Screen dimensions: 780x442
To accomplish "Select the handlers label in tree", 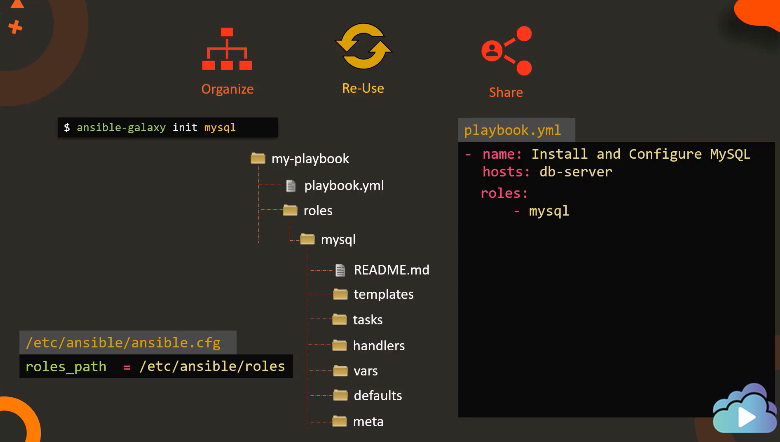I will pos(379,346).
